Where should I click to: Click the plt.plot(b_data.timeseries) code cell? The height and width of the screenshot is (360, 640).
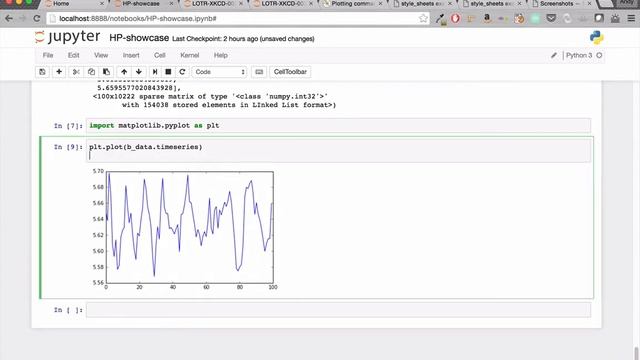pos(338,151)
